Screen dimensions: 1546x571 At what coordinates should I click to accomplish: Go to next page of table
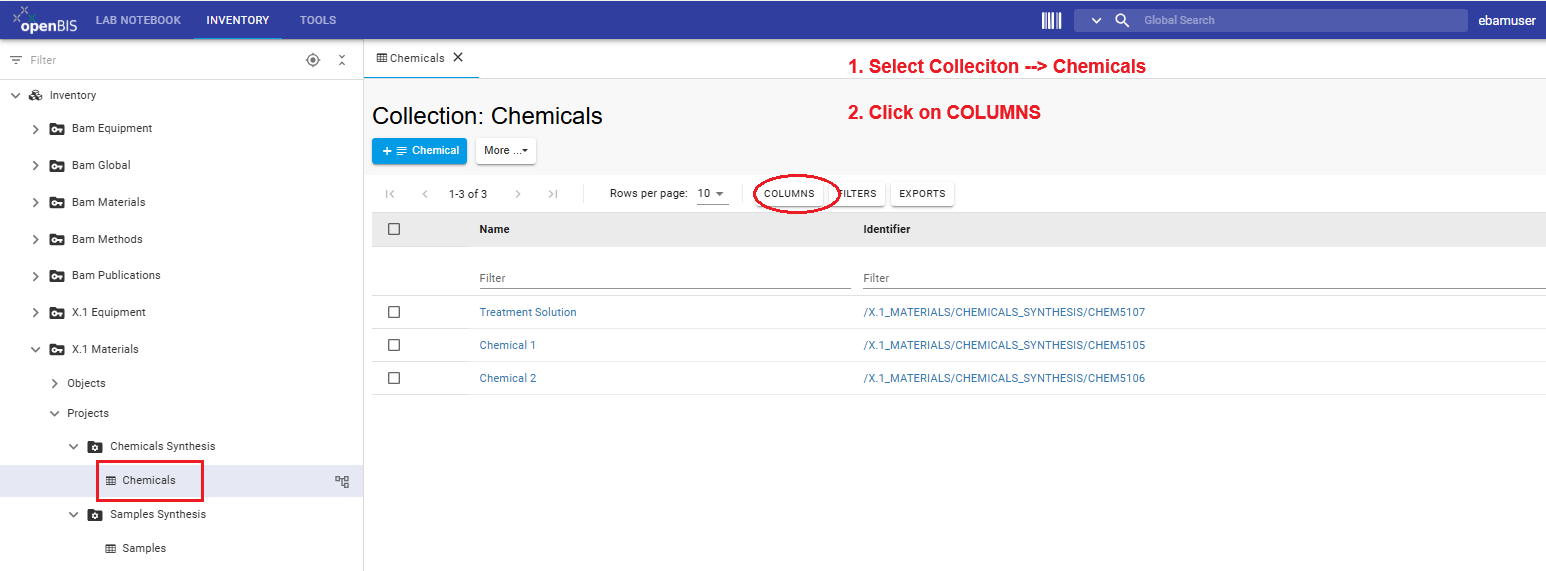(x=518, y=194)
